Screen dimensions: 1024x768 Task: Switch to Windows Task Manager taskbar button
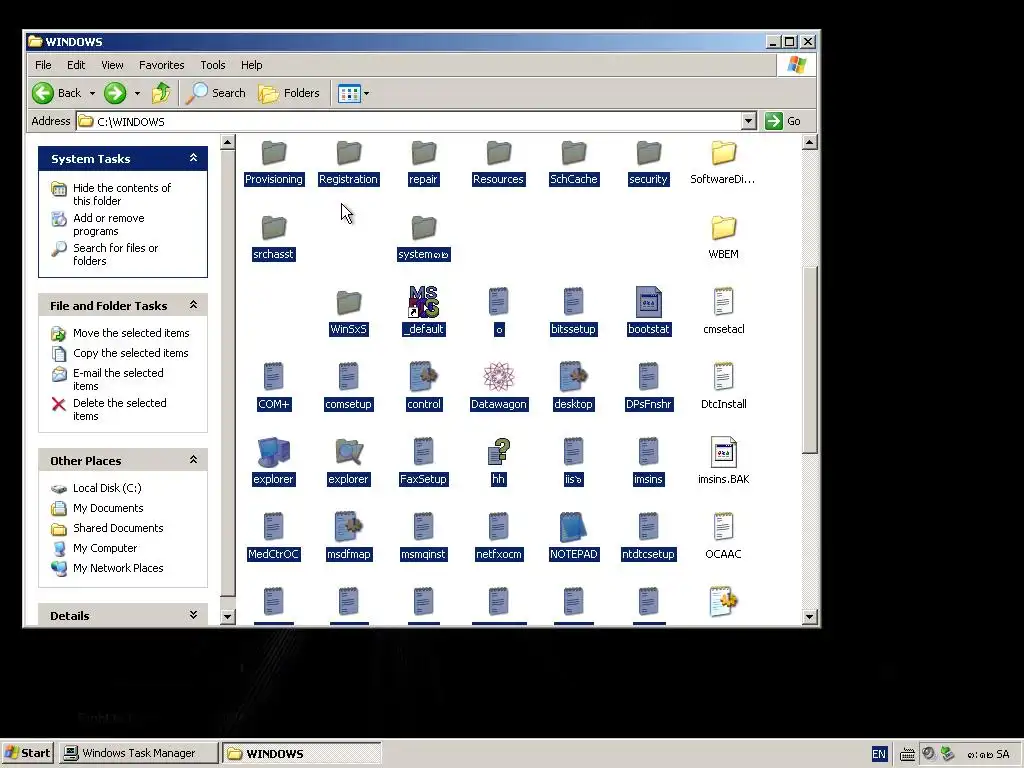point(138,753)
